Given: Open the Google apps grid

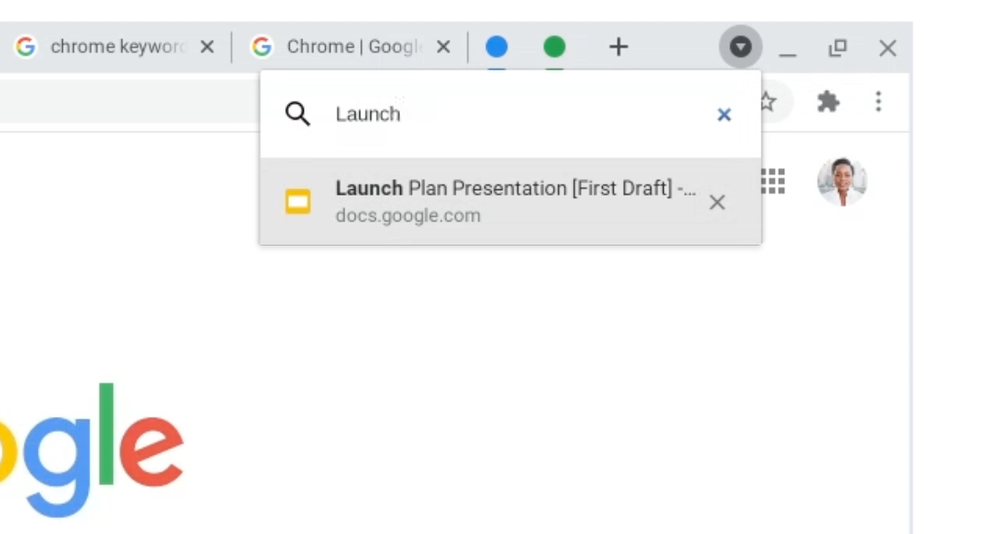Looking at the screenshot, I should pyautogui.click(x=773, y=181).
